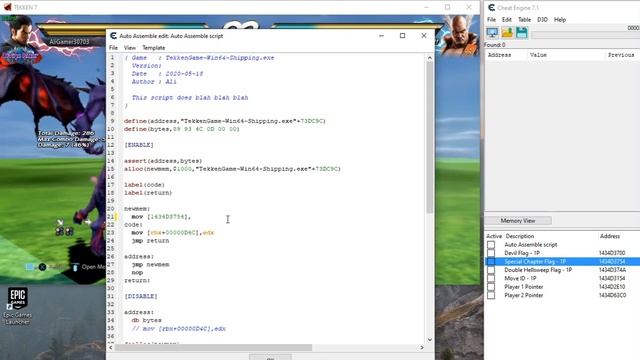Click address 1434D2E10 of Player 1 Pointer
The image size is (640, 360).
(612, 287)
